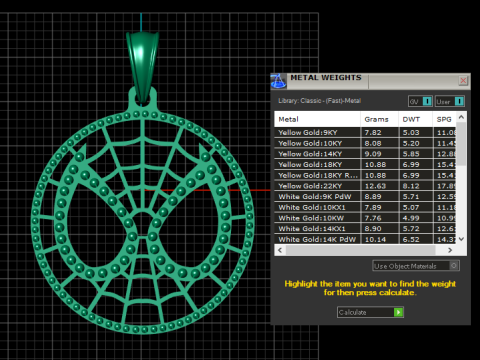Image resolution: width=480 pixels, height=360 pixels.
Task: Click the horizontal scrollbar thumb below the table
Action: point(361,250)
